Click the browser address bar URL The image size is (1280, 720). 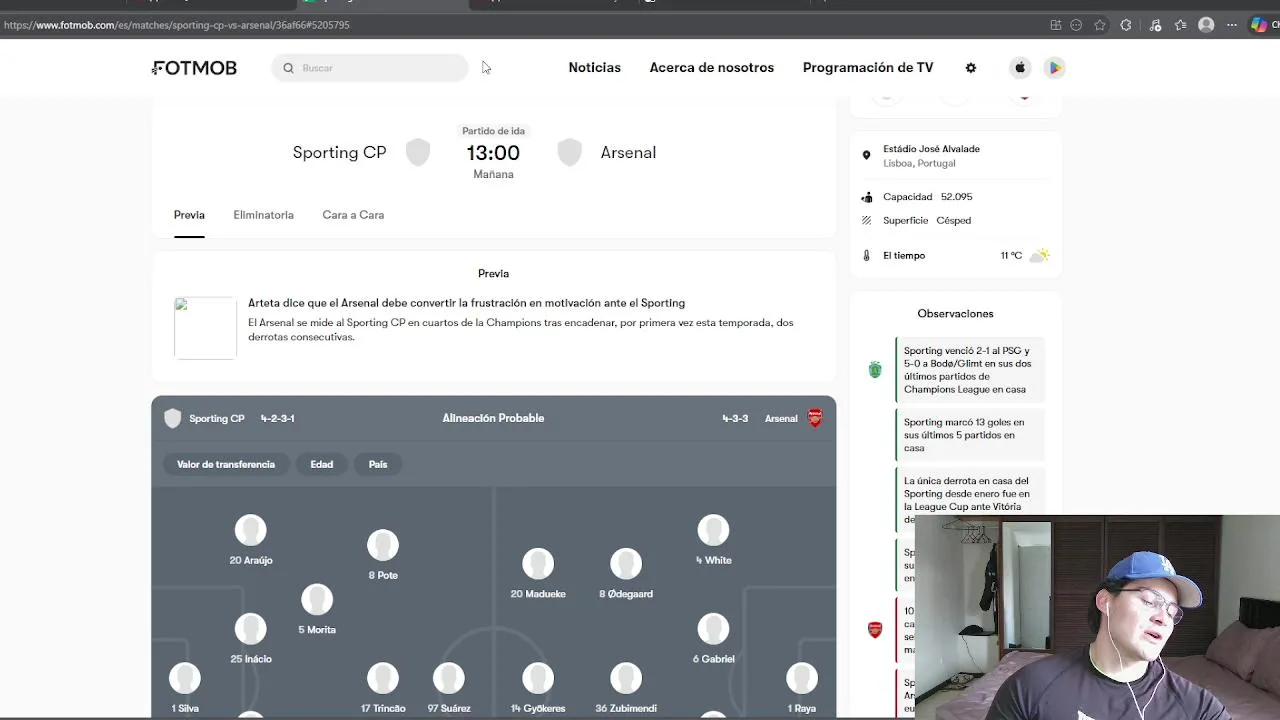pyautogui.click(x=177, y=25)
